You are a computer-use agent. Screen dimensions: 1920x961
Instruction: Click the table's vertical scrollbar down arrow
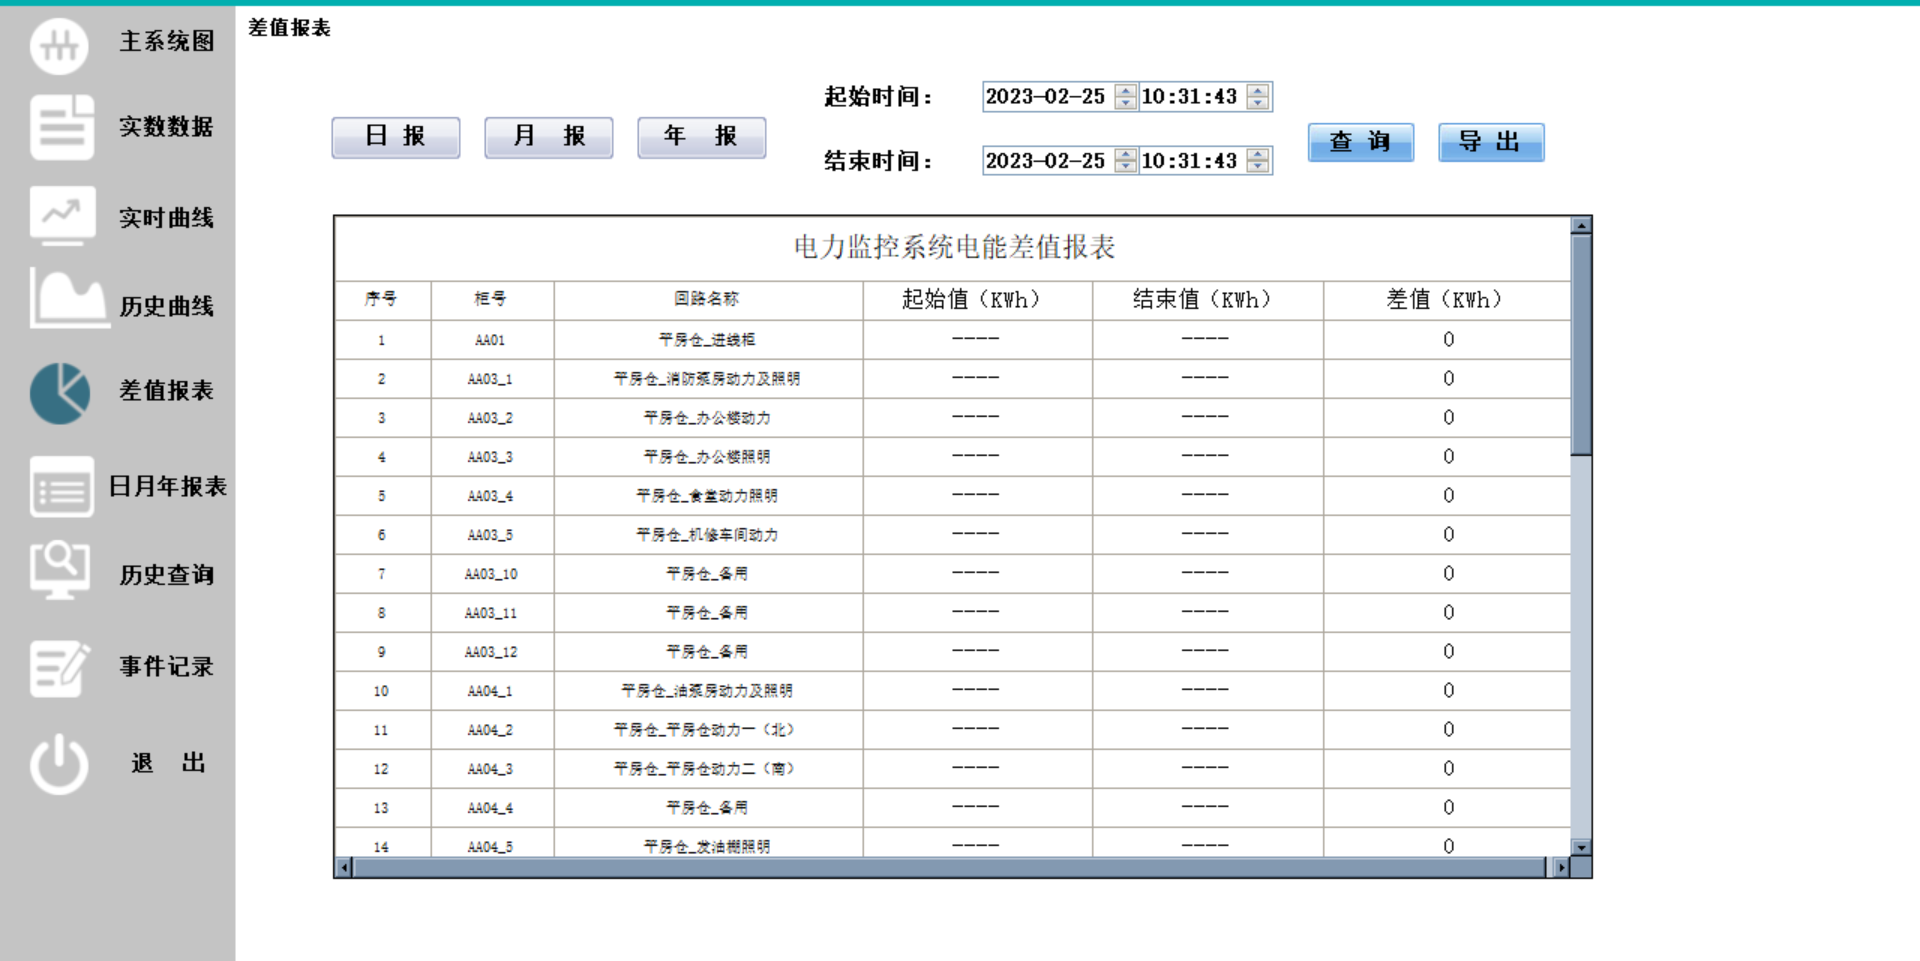(x=1580, y=845)
